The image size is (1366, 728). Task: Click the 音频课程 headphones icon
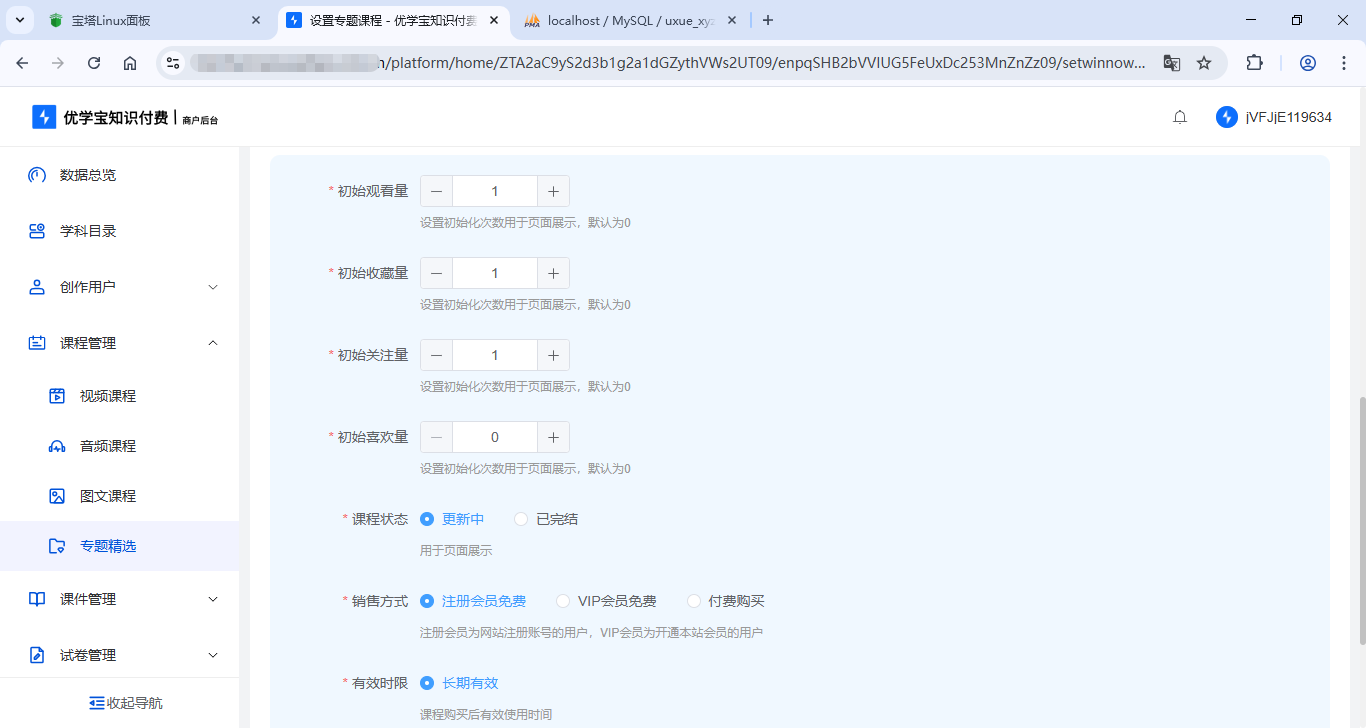[x=57, y=445]
